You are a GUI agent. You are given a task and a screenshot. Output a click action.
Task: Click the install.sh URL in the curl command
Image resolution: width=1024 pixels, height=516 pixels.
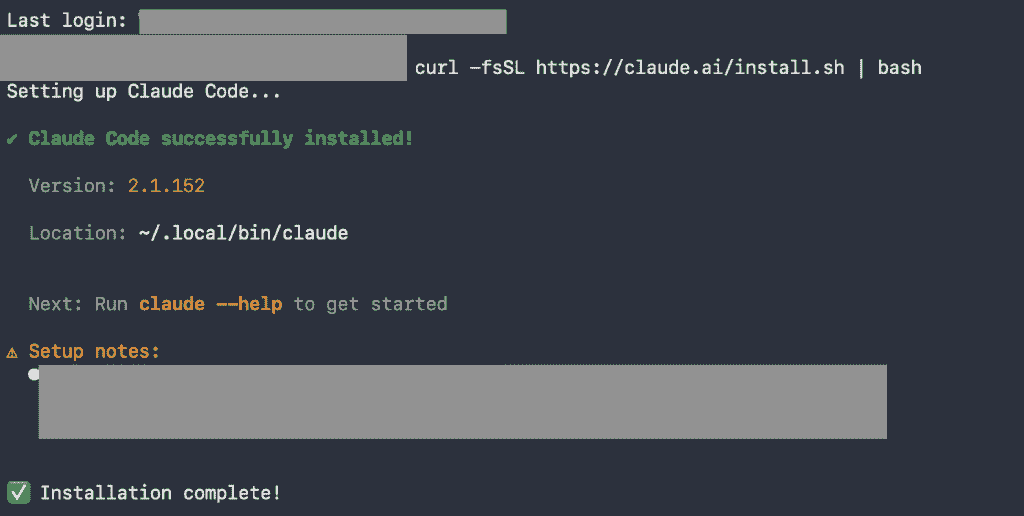coord(690,67)
